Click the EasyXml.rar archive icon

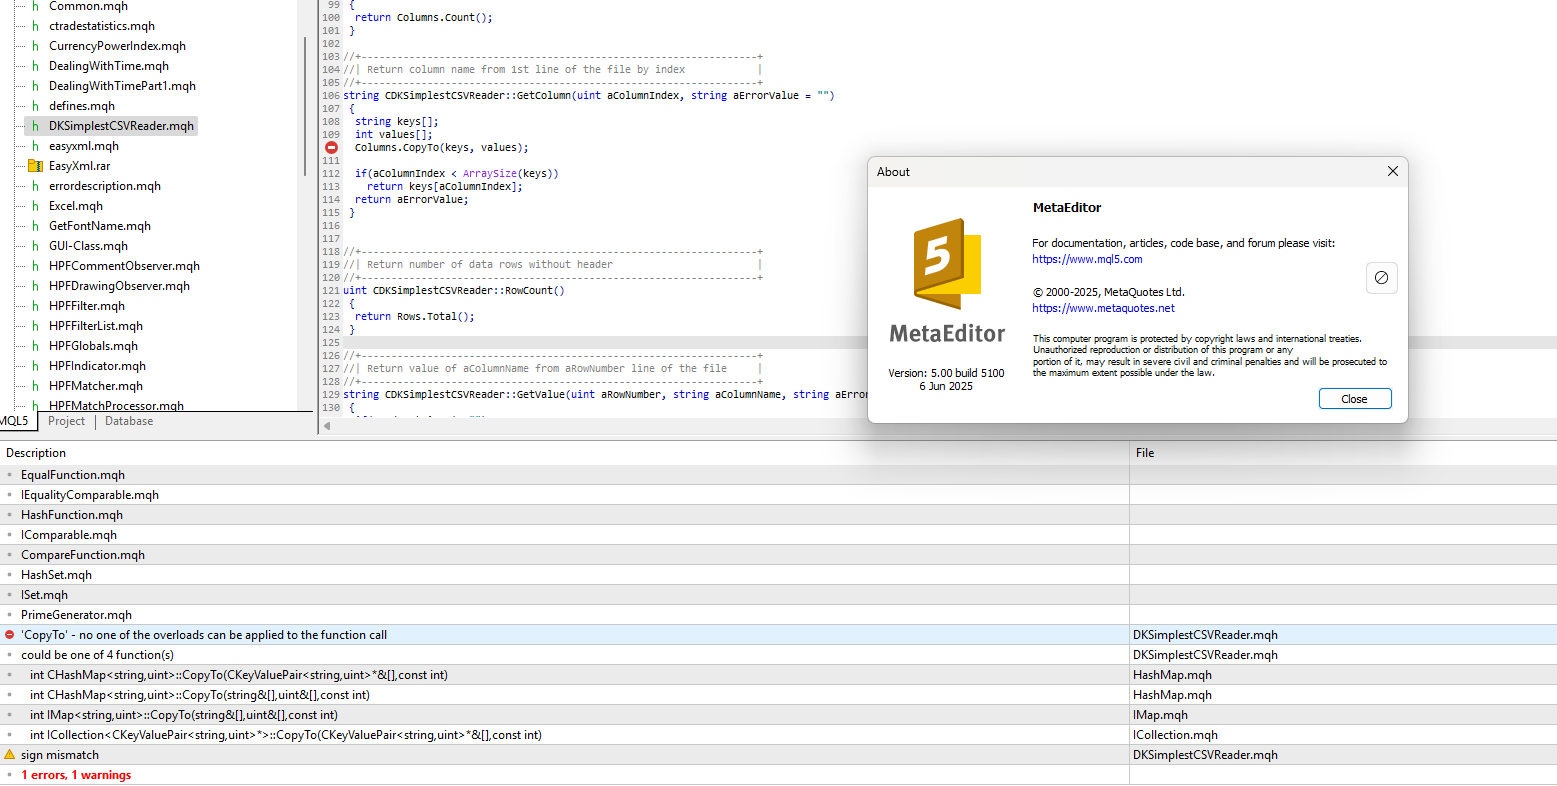tap(35, 166)
